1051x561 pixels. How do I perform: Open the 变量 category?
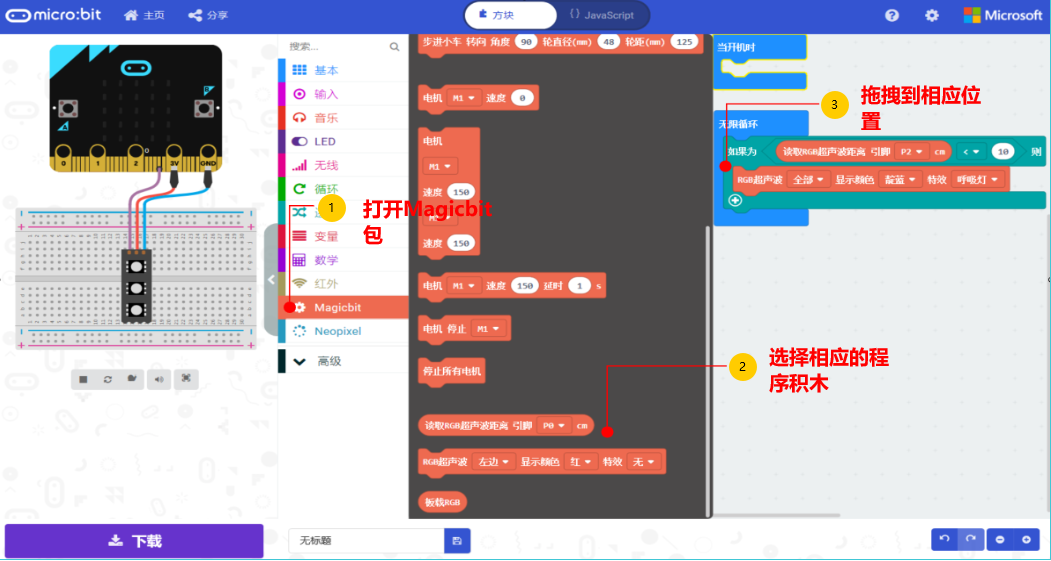click(343, 237)
